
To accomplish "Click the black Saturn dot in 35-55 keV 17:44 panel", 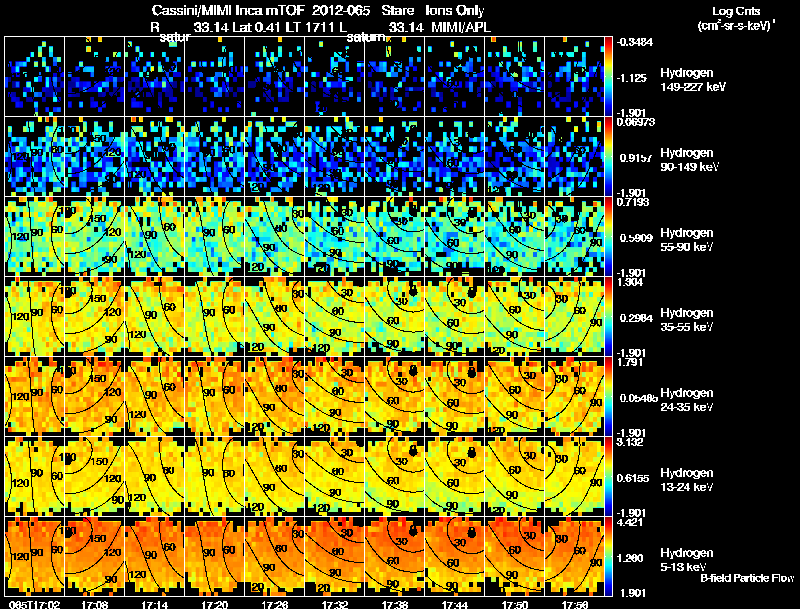I will (472, 292).
